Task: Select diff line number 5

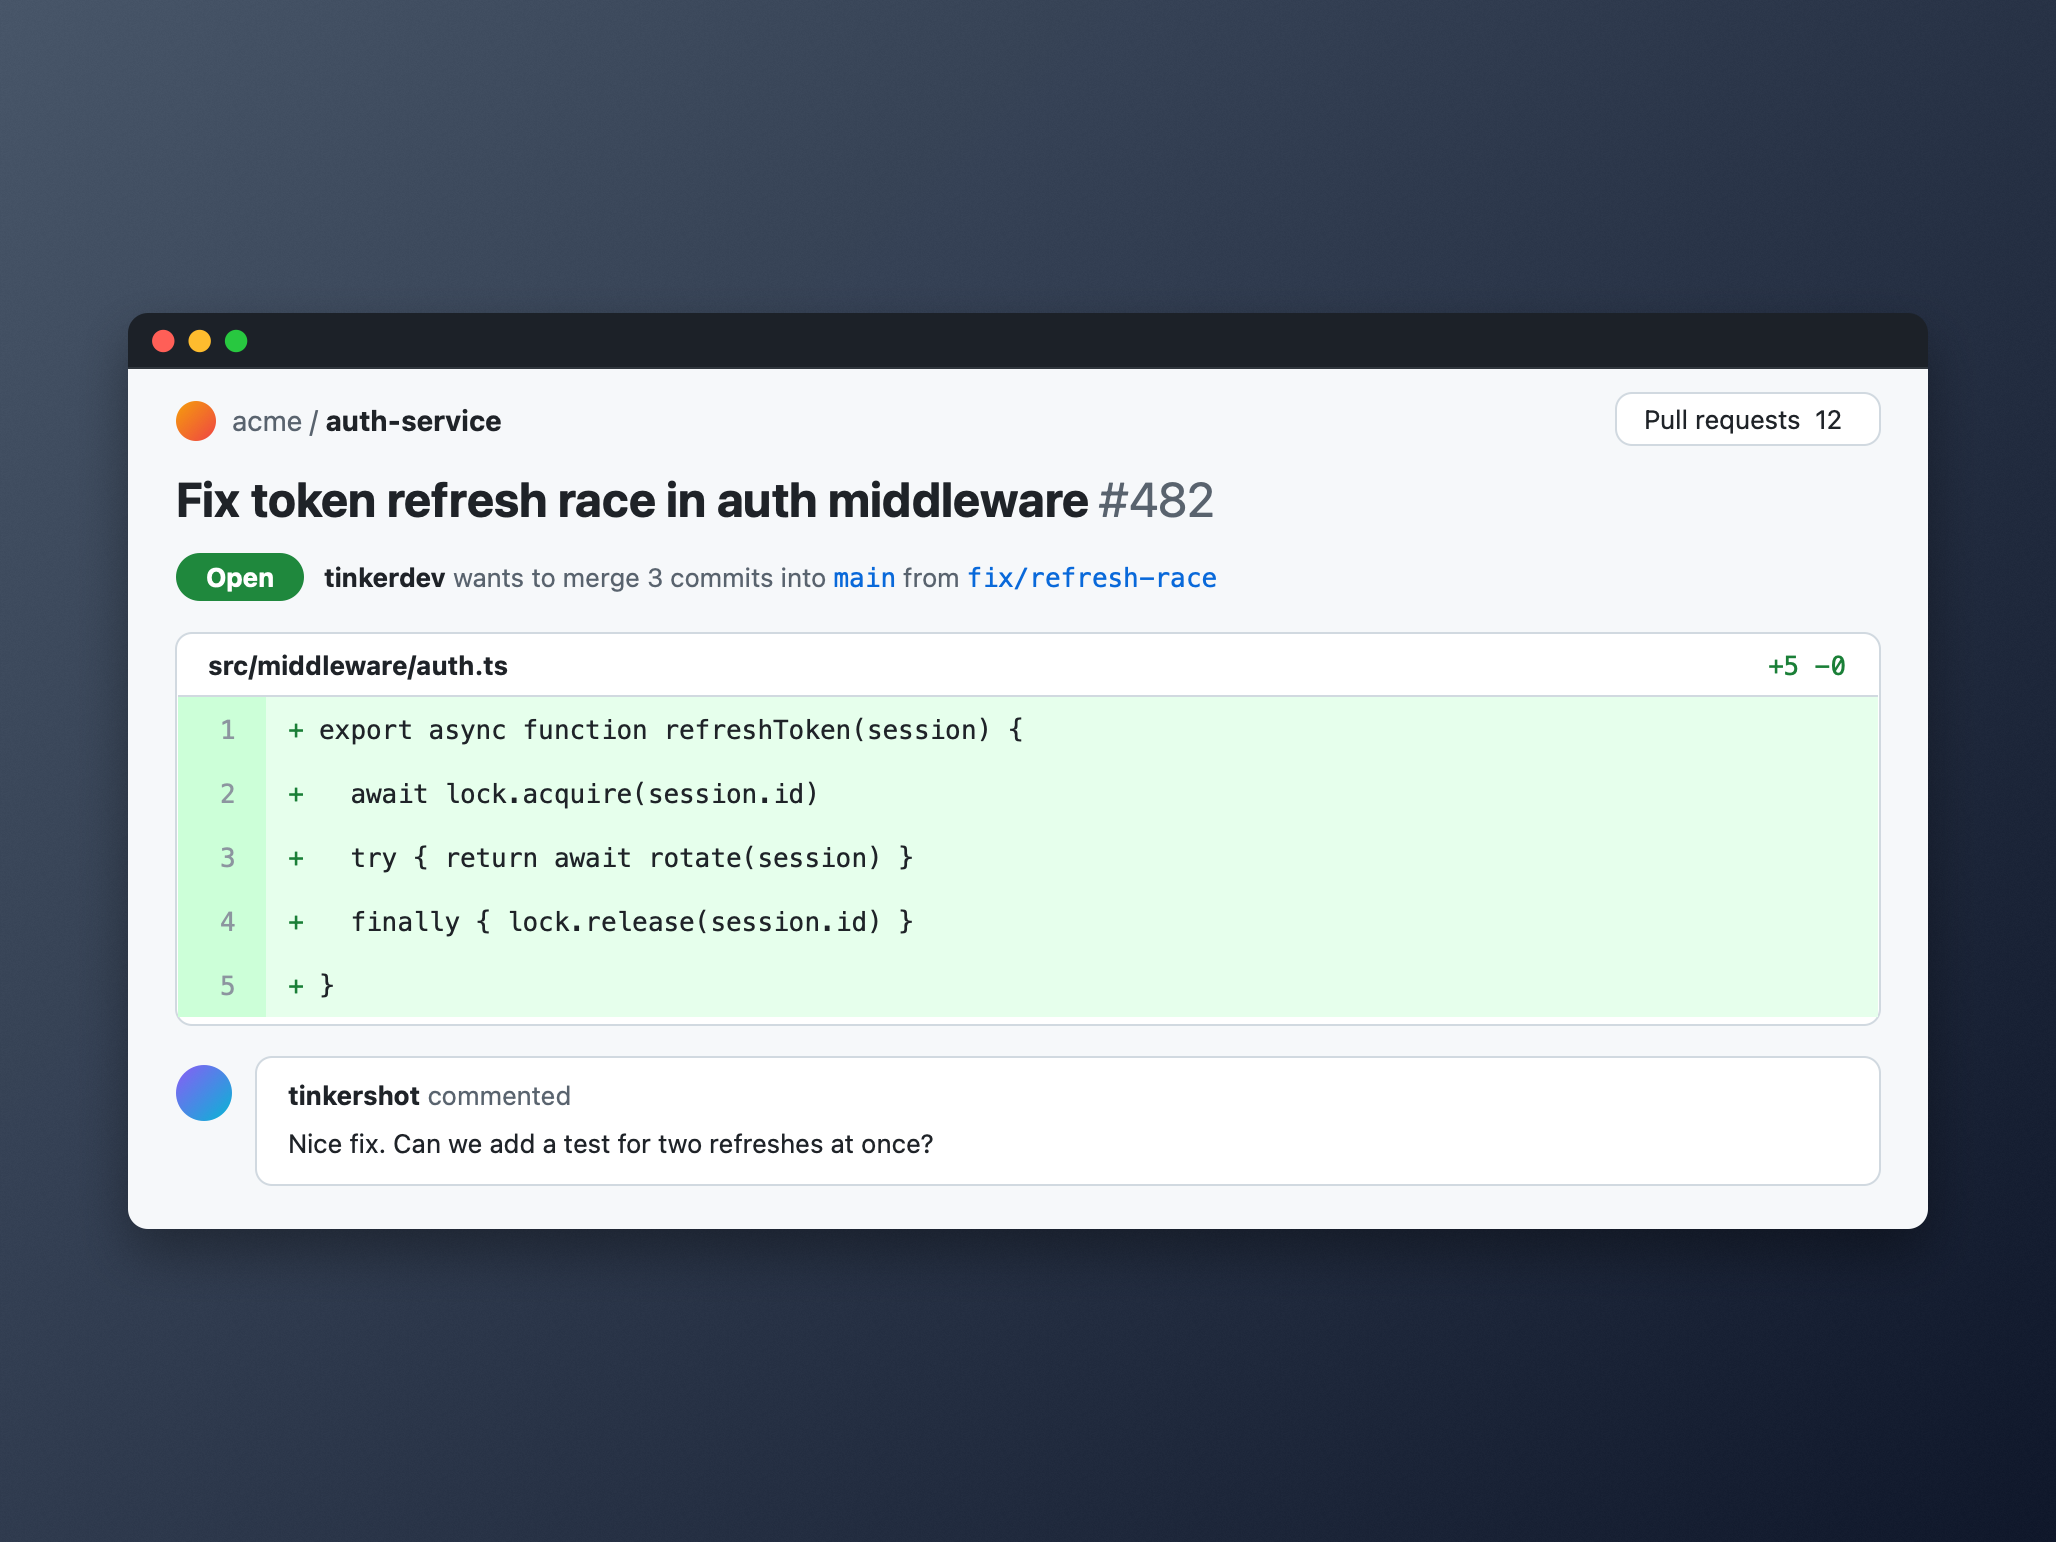Action: pos(227,986)
